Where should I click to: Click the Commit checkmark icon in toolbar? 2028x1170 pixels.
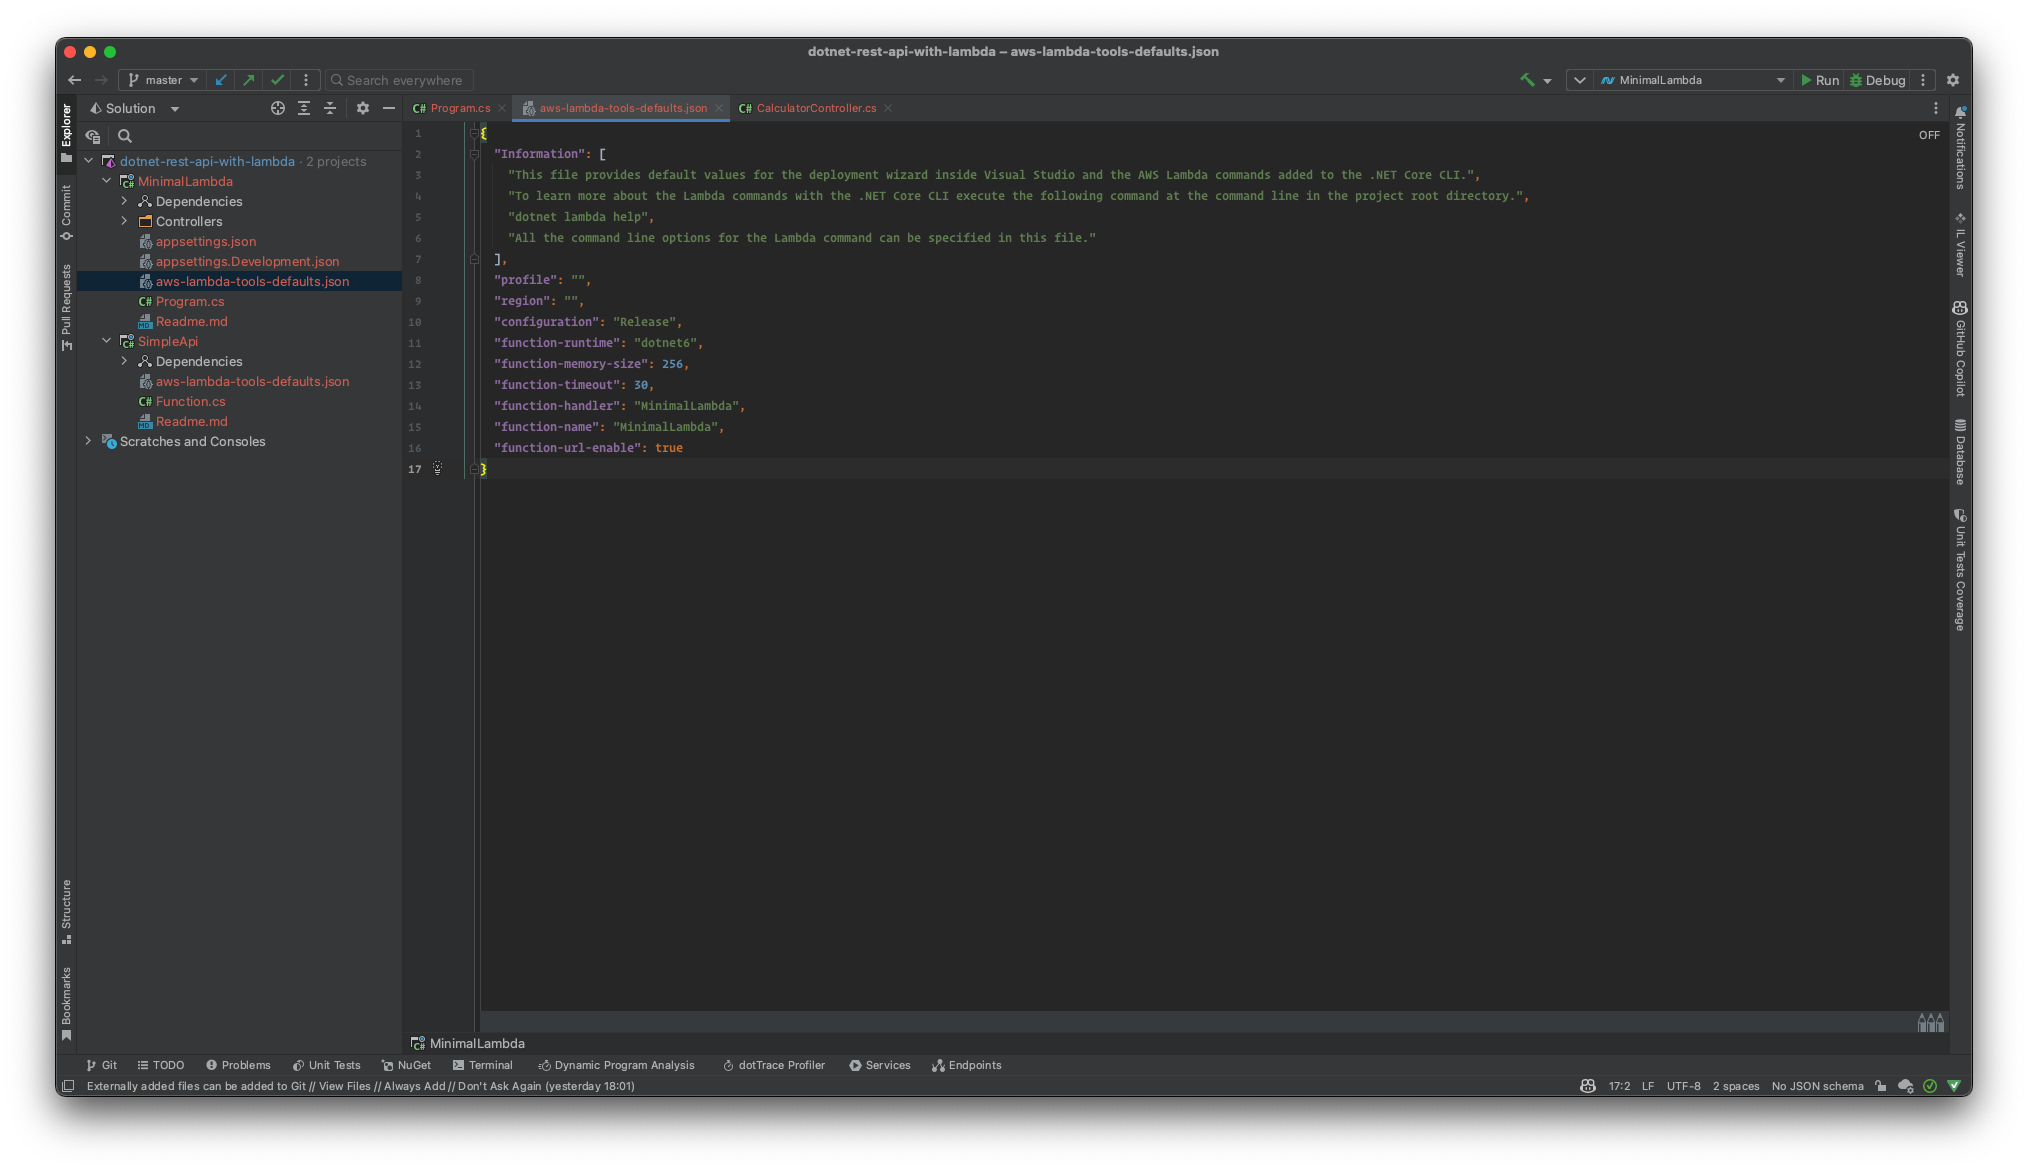coord(277,80)
